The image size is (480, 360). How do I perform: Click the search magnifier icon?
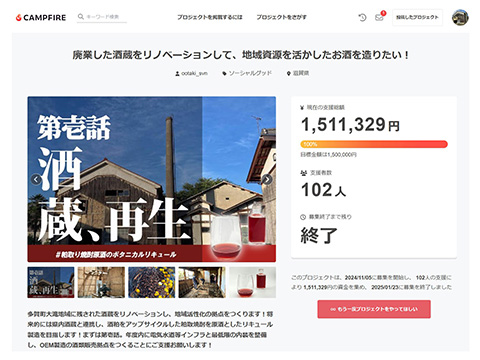tap(81, 16)
